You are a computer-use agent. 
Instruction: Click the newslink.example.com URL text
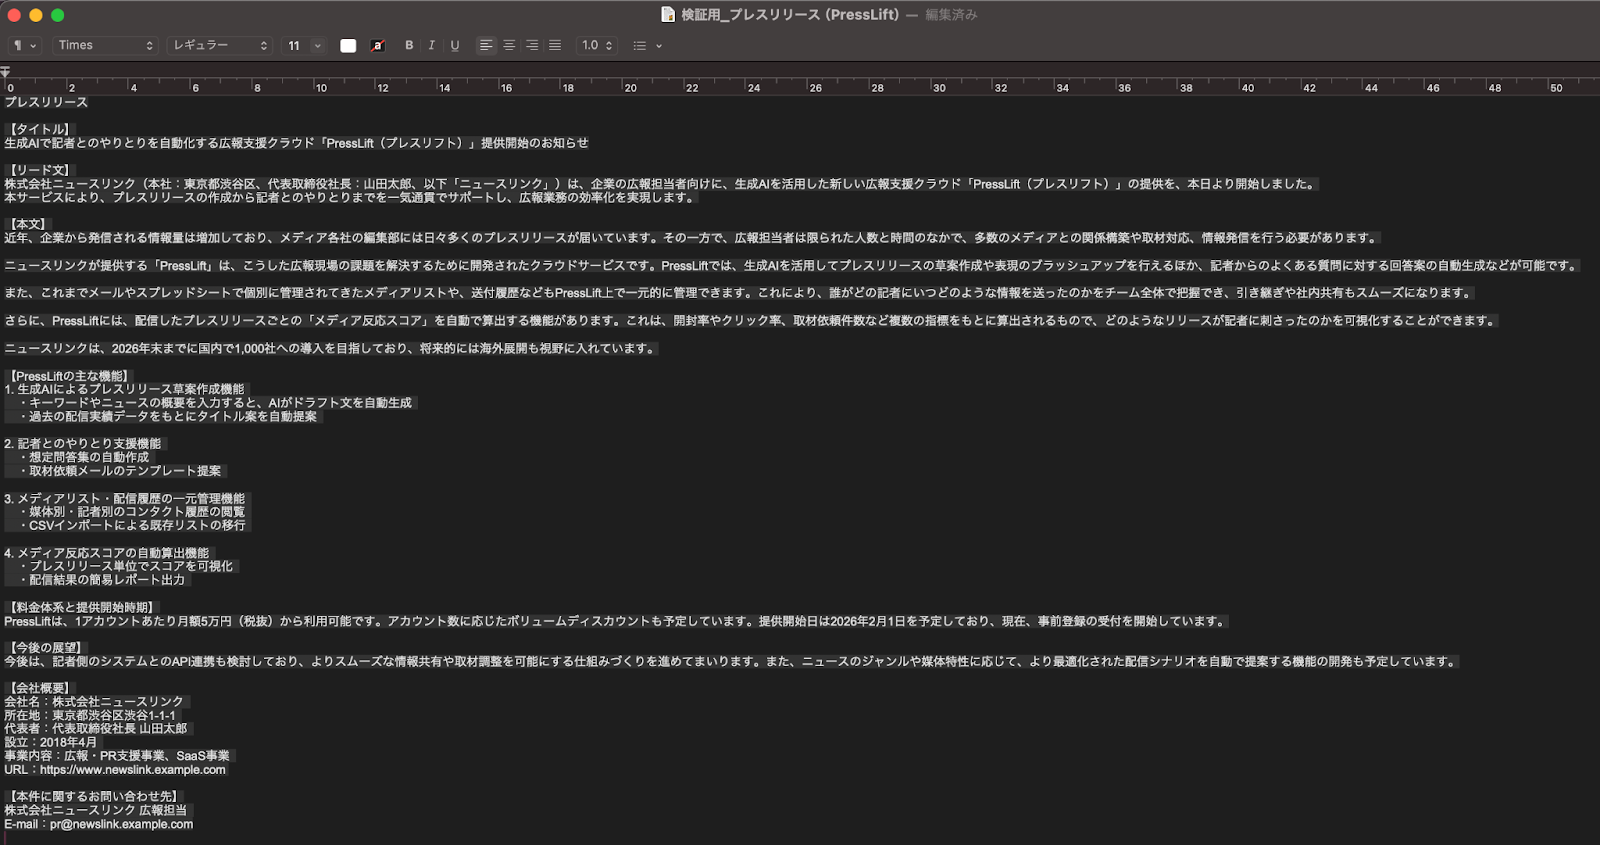pyautogui.click(x=133, y=770)
